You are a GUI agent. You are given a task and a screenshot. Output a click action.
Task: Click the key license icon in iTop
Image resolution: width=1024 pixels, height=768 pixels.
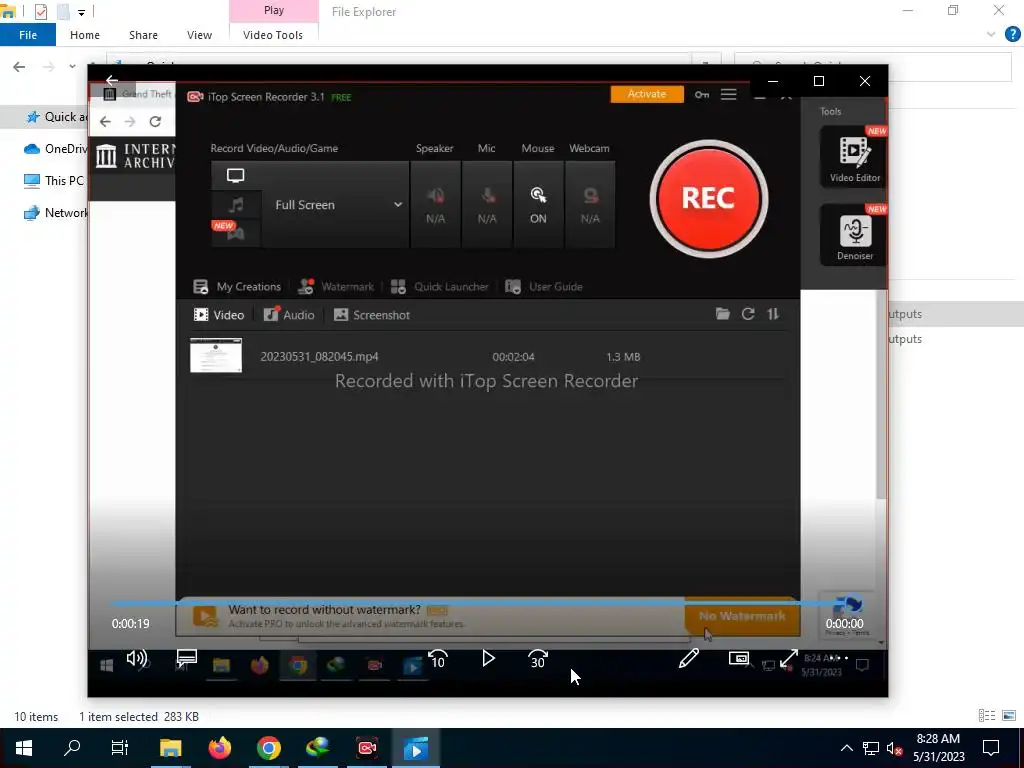coord(702,95)
